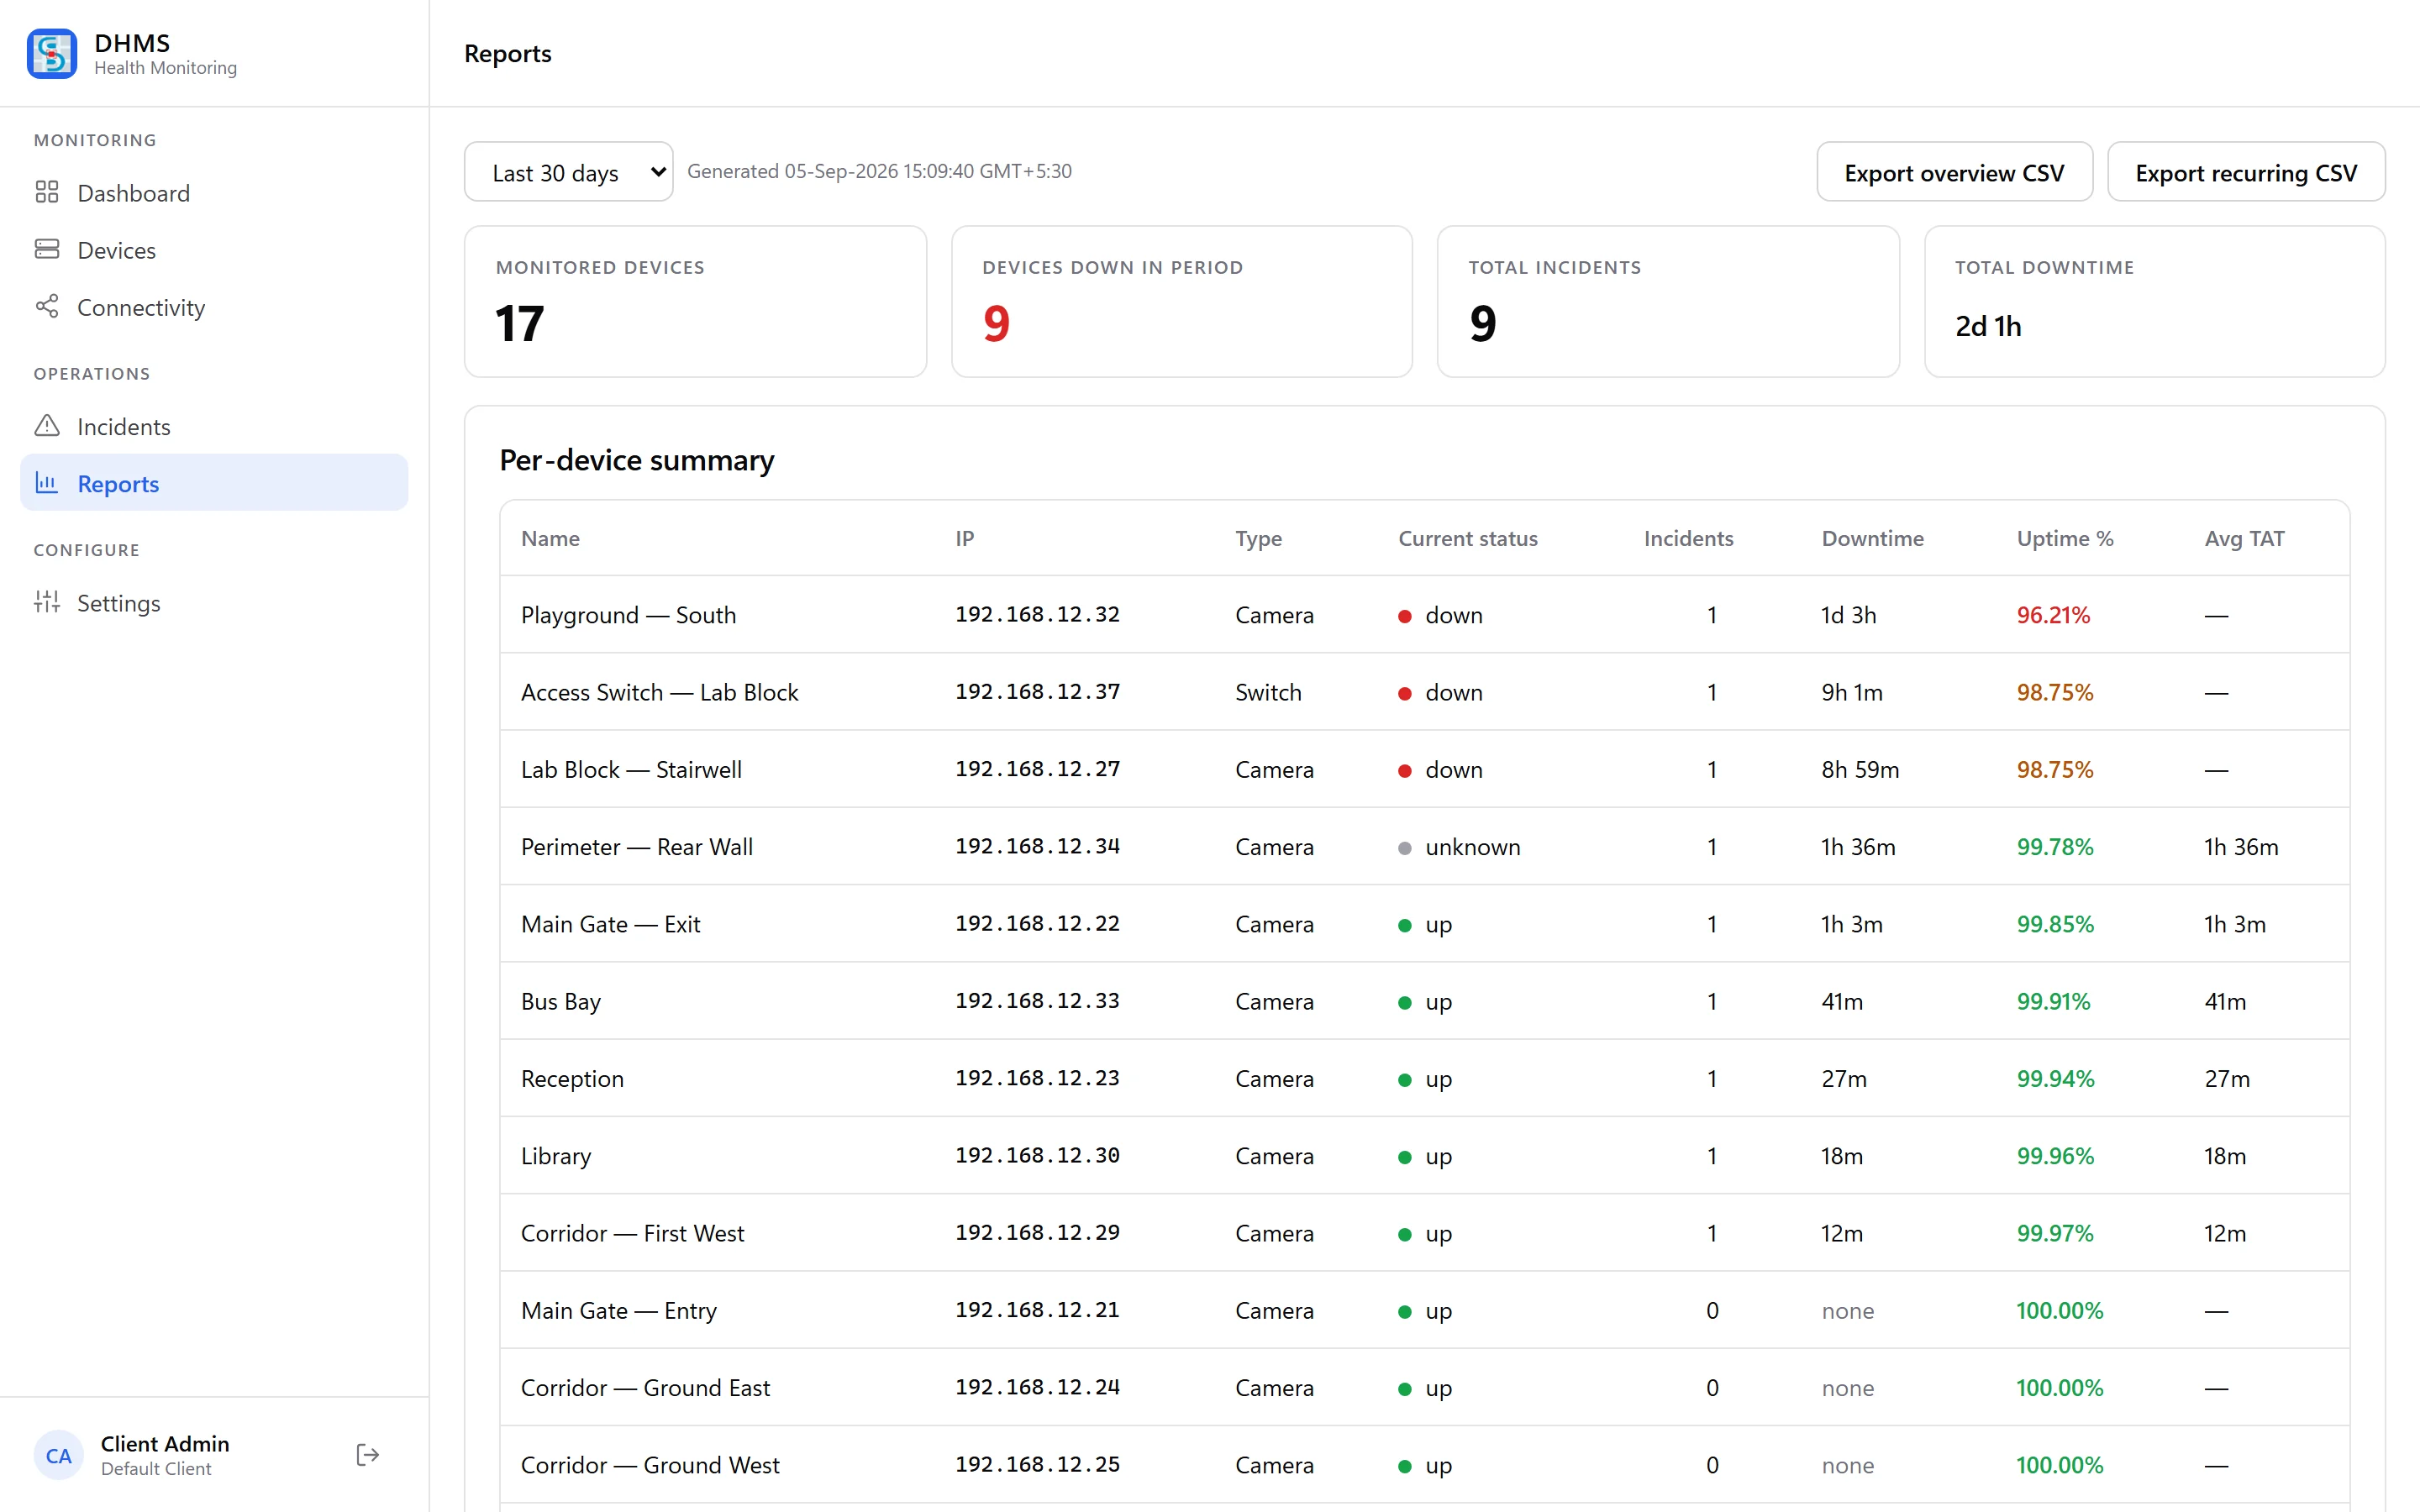The width and height of the screenshot is (2420, 1512).
Task: Click Lab Block — Stairwell device name
Action: tap(631, 769)
